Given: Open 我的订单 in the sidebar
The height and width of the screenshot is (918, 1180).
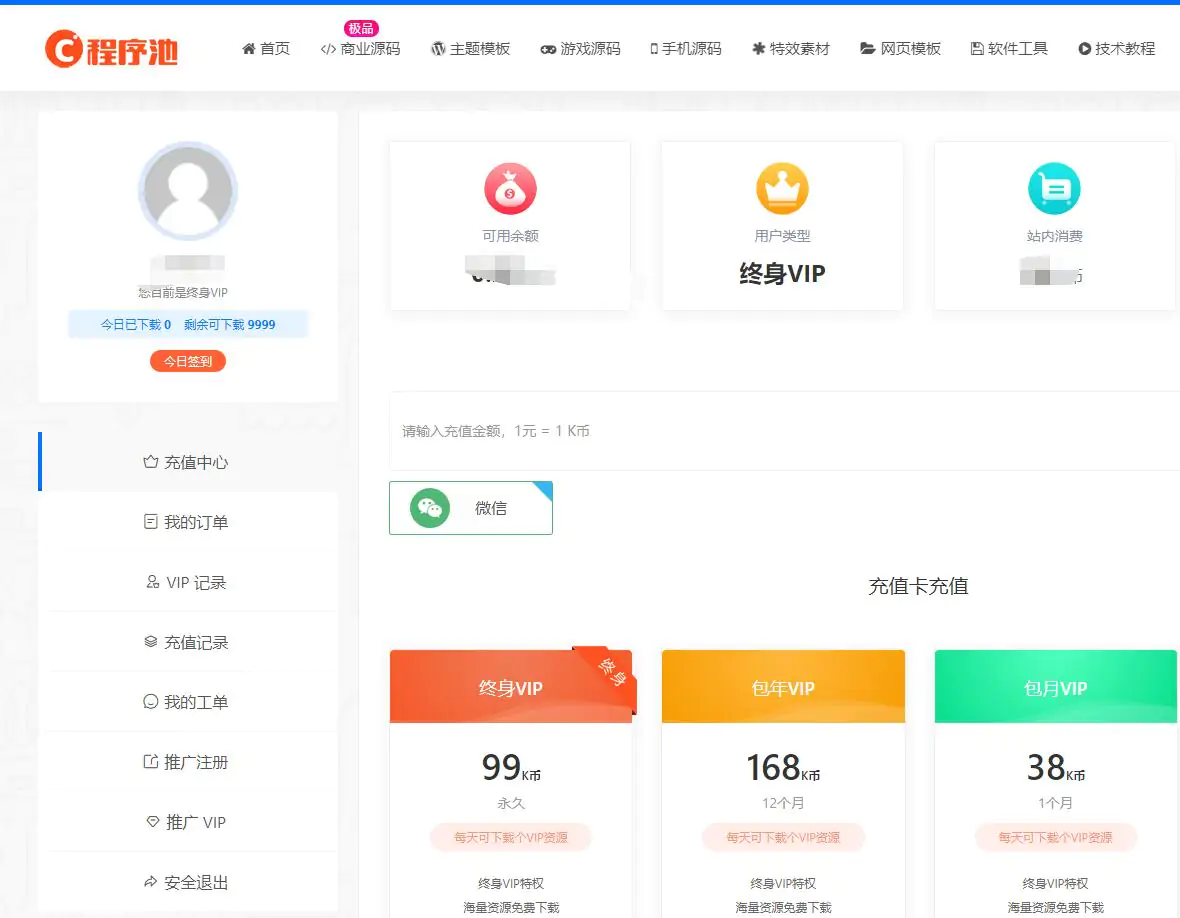Looking at the screenshot, I should [188, 521].
